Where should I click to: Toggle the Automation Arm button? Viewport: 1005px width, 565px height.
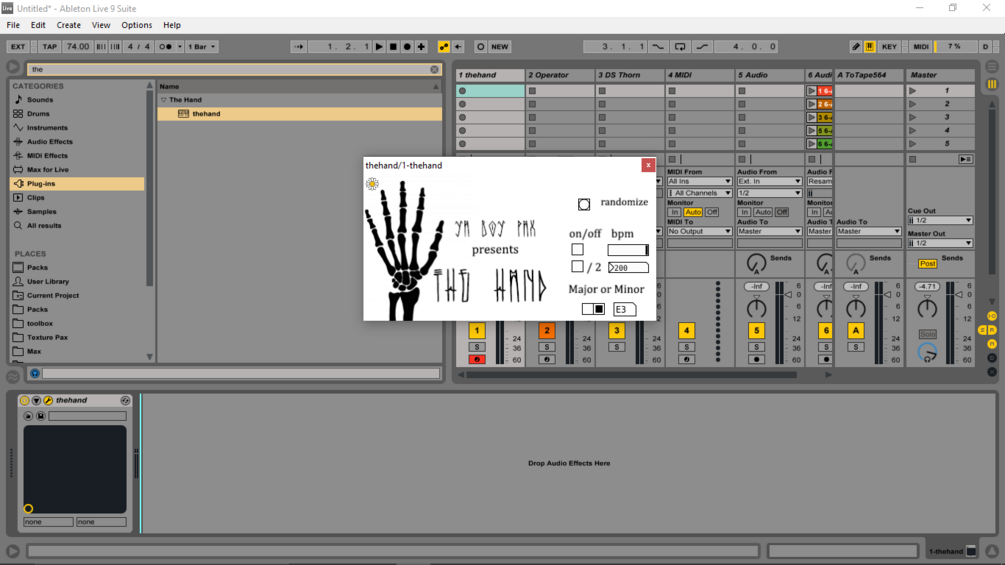444,47
